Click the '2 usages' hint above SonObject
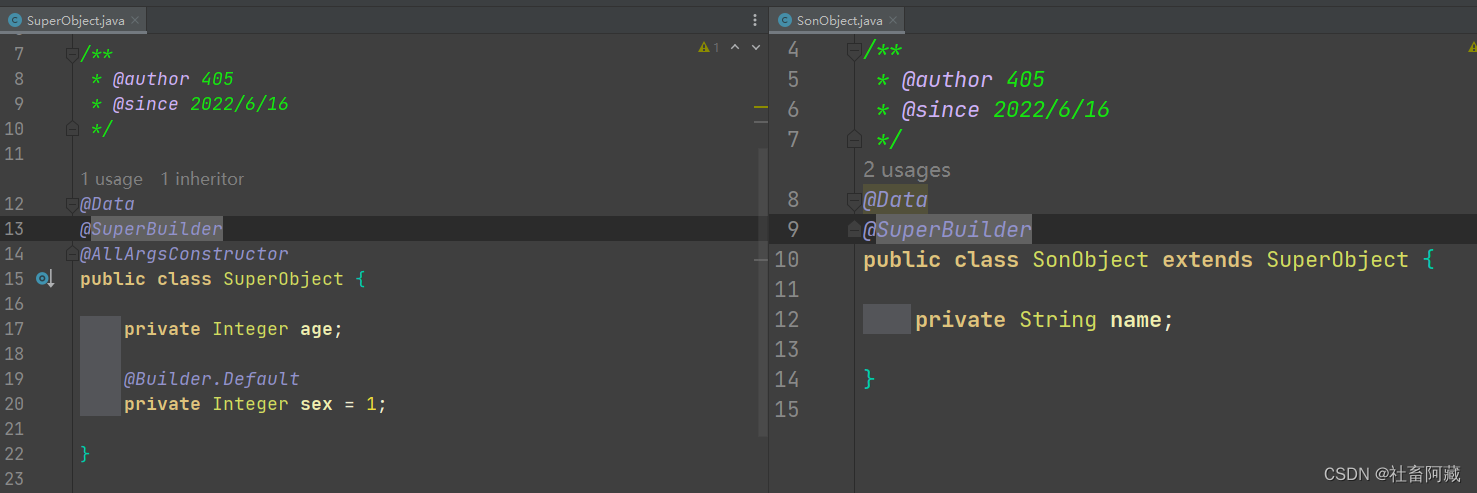The height and width of the screenshot is (493, 1477). pyautogui.click(x=906, y=170)
